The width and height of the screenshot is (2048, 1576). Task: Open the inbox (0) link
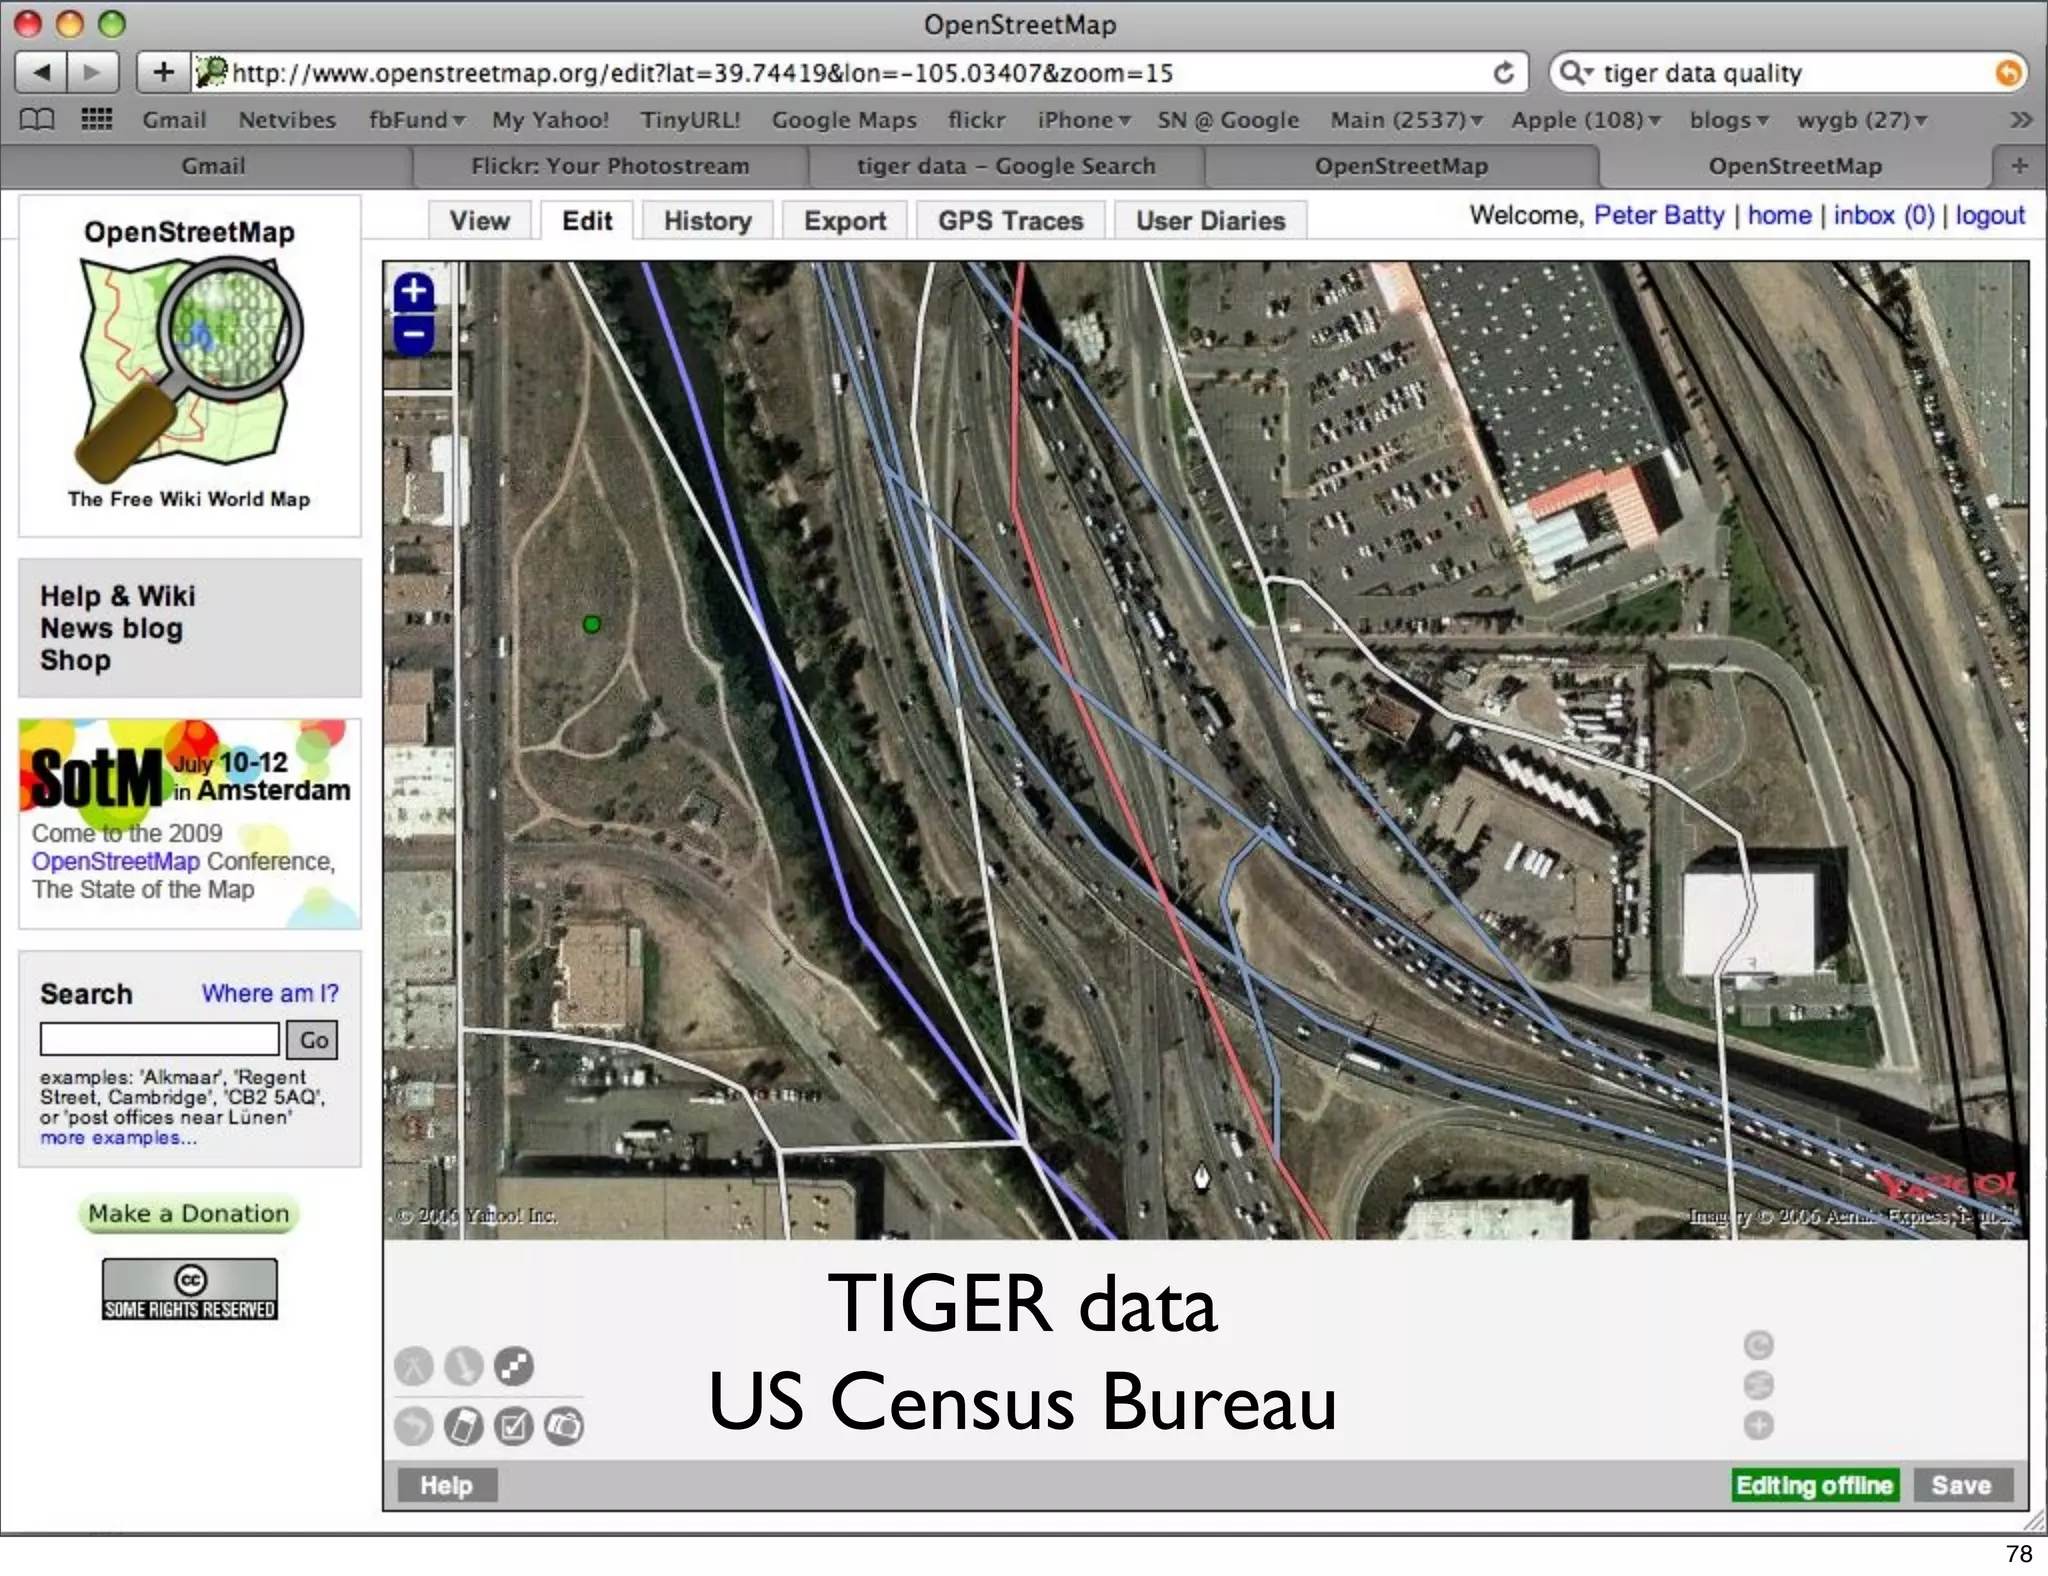coord(1884,215)
